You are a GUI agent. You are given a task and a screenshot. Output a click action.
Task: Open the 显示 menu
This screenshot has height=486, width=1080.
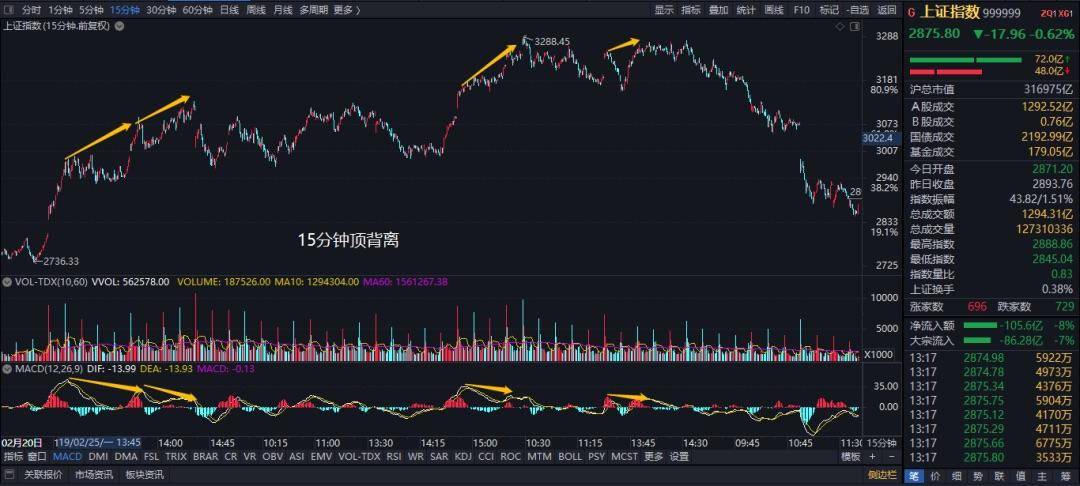pos(664,10)
